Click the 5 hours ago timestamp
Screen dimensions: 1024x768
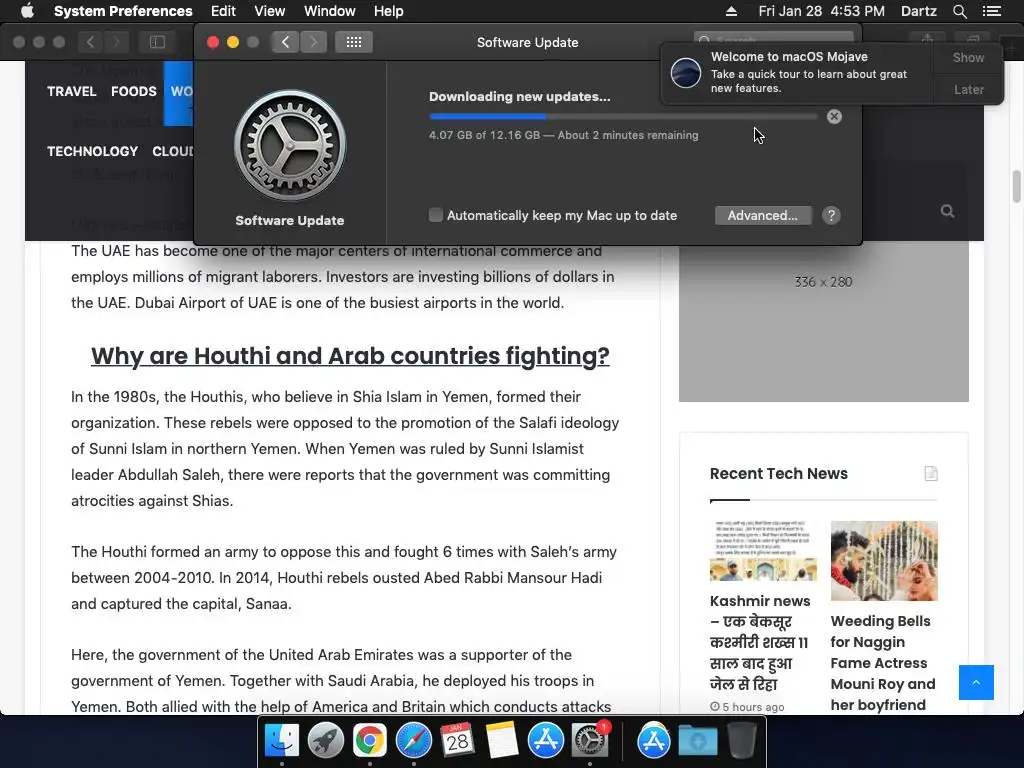pyautogui.click(x=747, y=707)
